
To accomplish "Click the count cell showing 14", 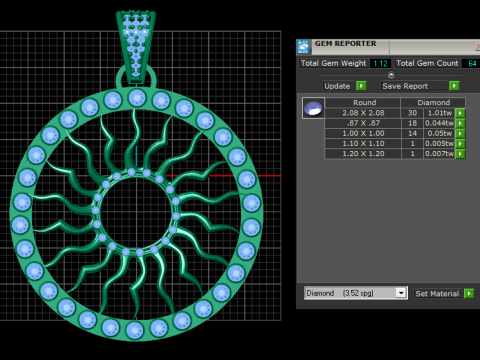I will [x=412, y=134].
